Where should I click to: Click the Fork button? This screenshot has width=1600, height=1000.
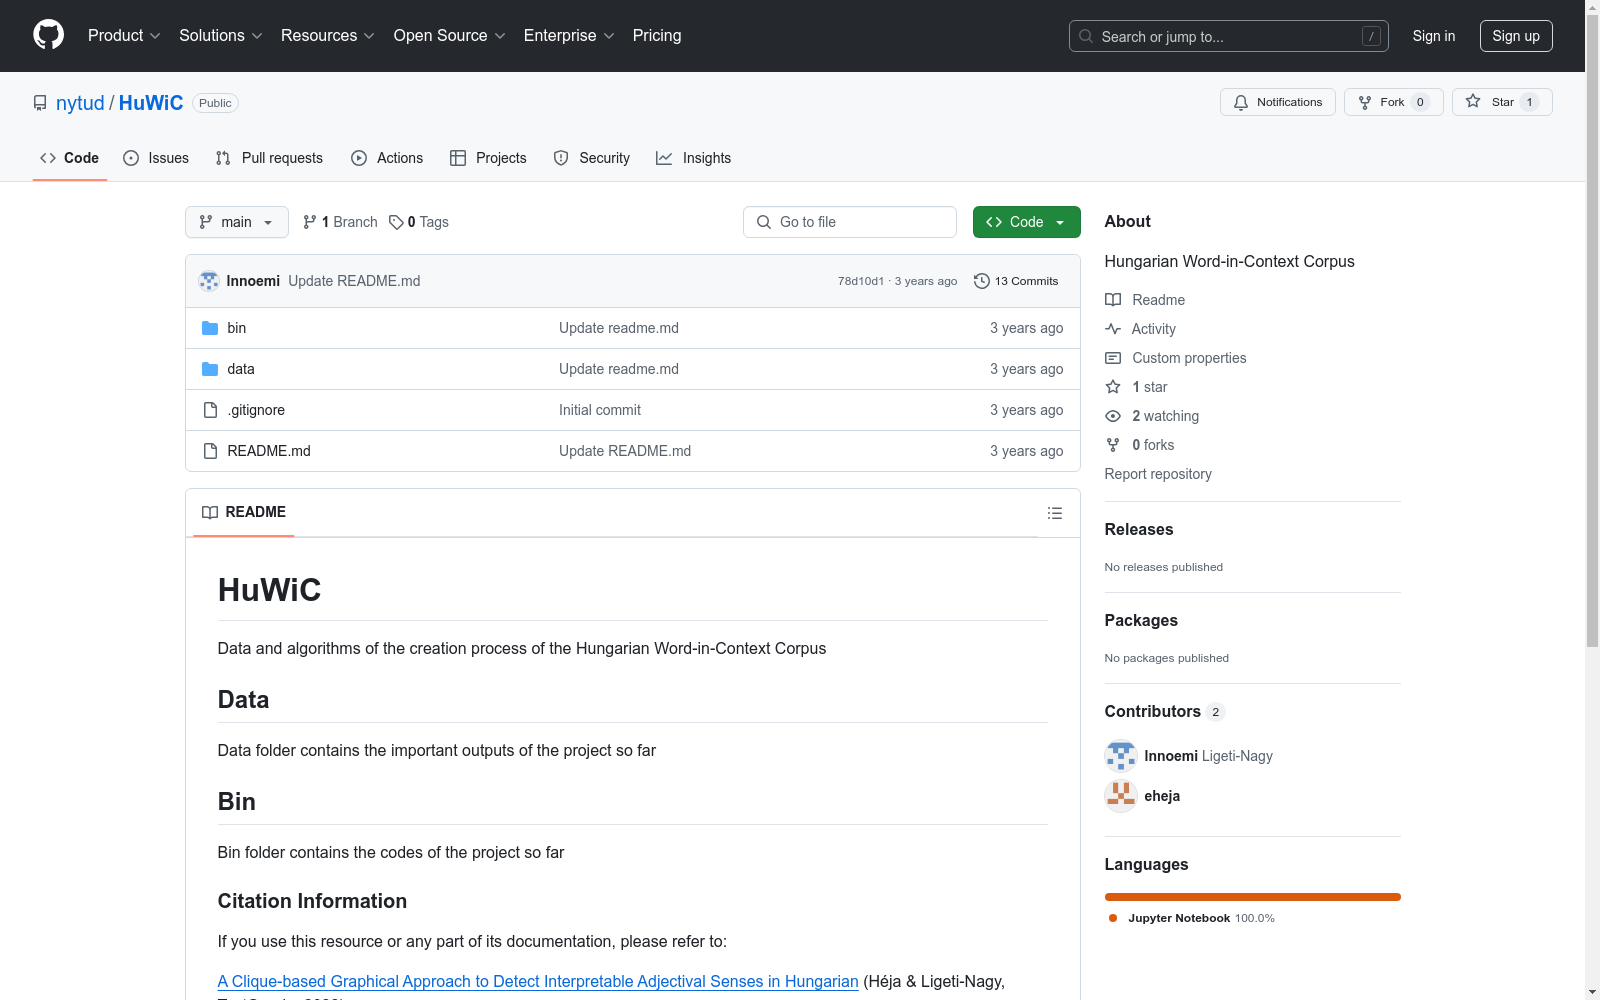(1394, 102)
